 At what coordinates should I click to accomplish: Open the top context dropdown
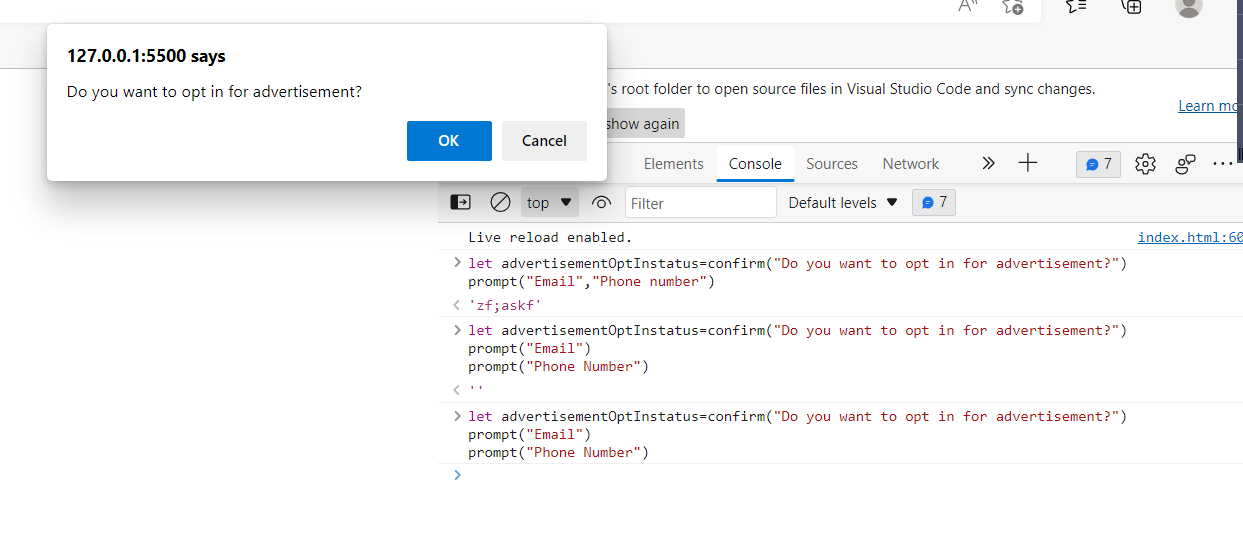coord(550,203)
